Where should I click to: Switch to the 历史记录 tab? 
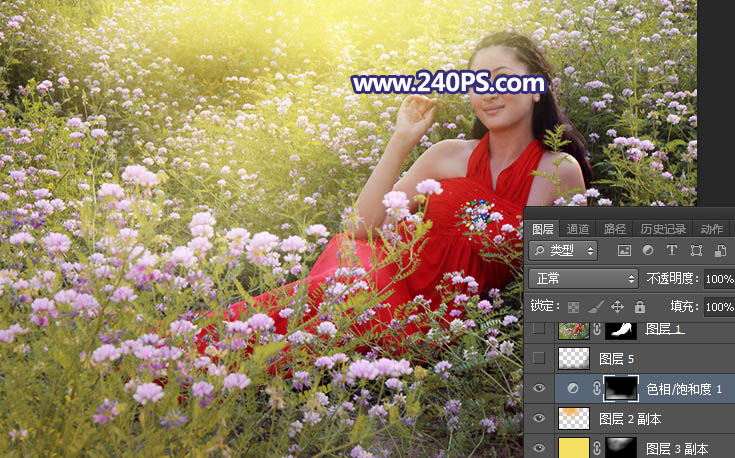click(663, 228)
